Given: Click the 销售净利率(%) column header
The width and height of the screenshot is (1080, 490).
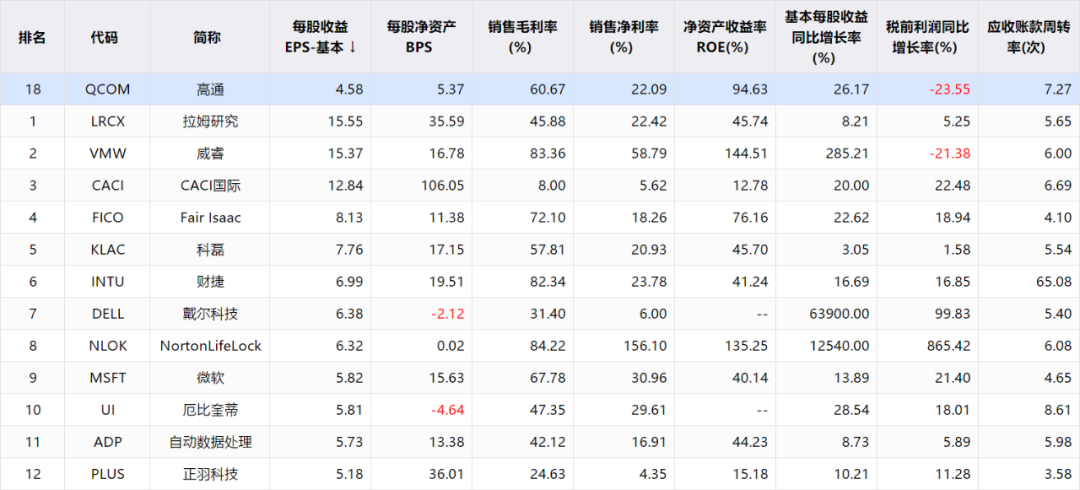Looking at the screenshot, I should point(624,37).
